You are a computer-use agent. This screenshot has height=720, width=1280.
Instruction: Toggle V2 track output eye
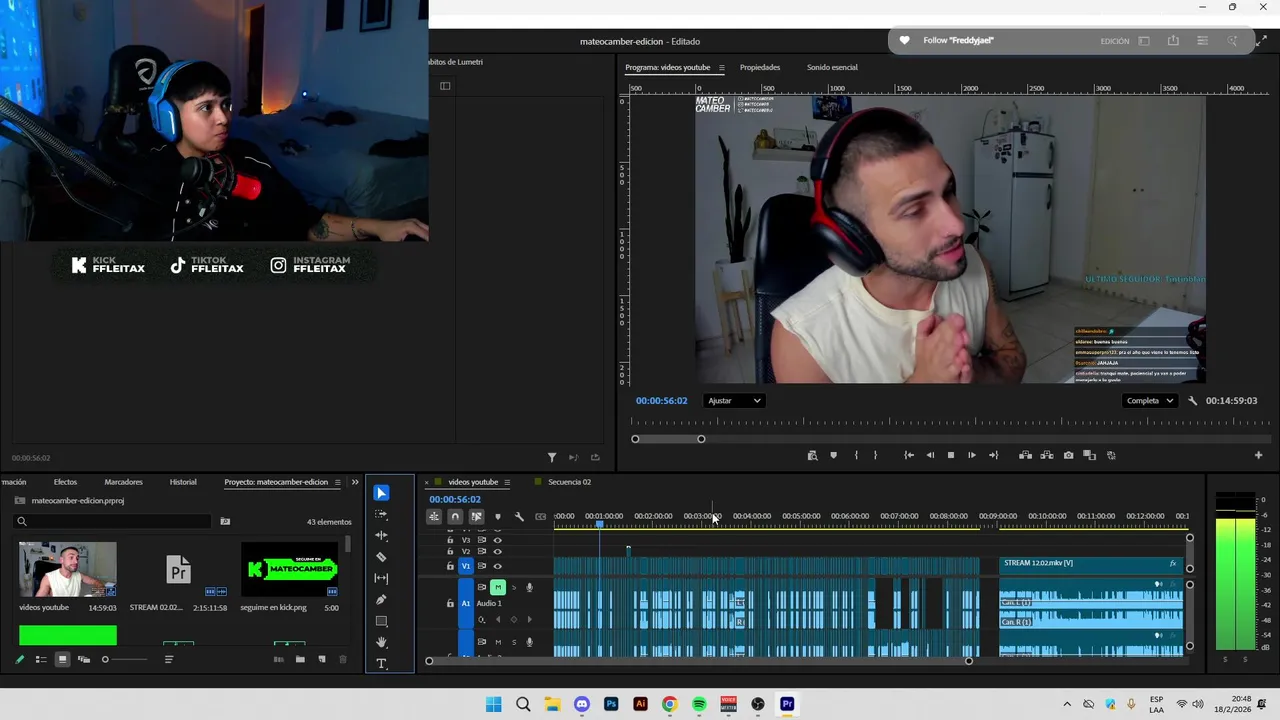point(497,552)
